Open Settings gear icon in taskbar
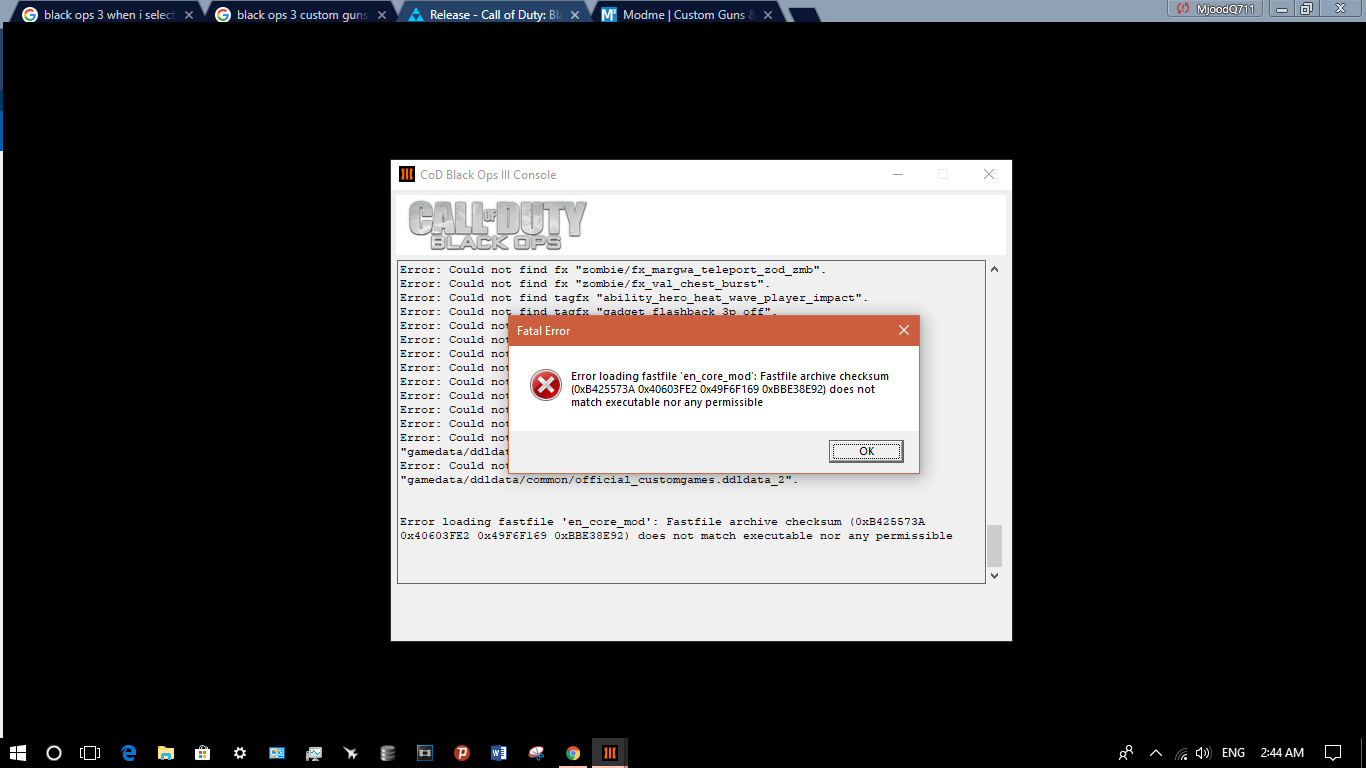Viewport: 1366px width, 768px height. [239, 753]
